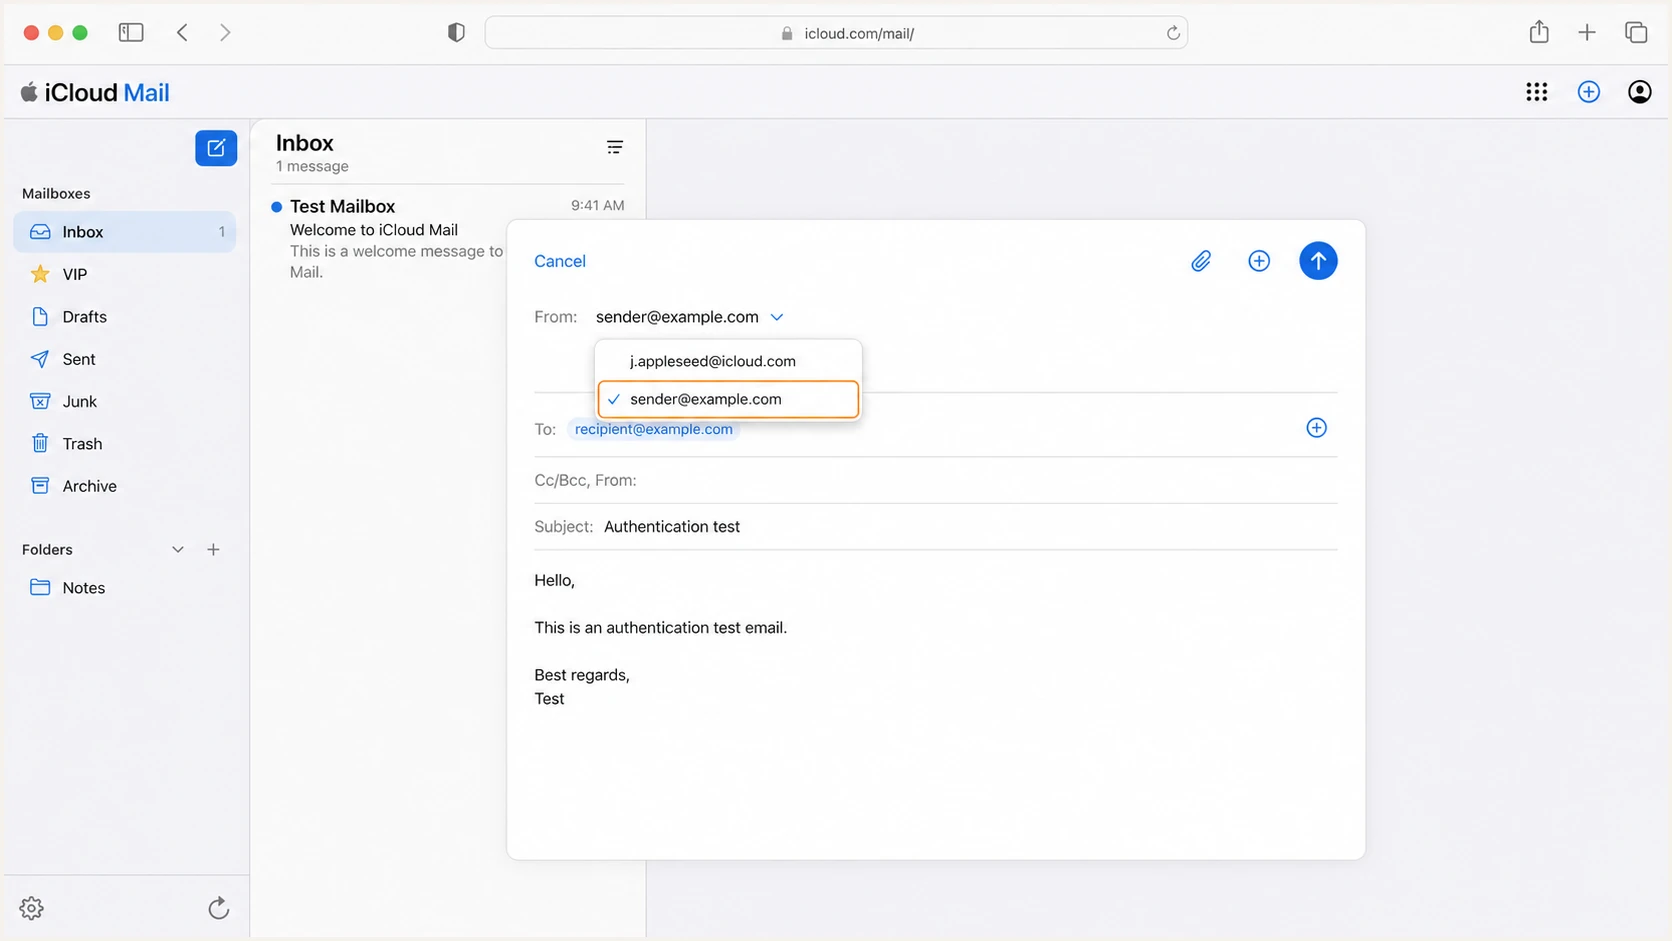Go forward in Safari

pos(225,32)
